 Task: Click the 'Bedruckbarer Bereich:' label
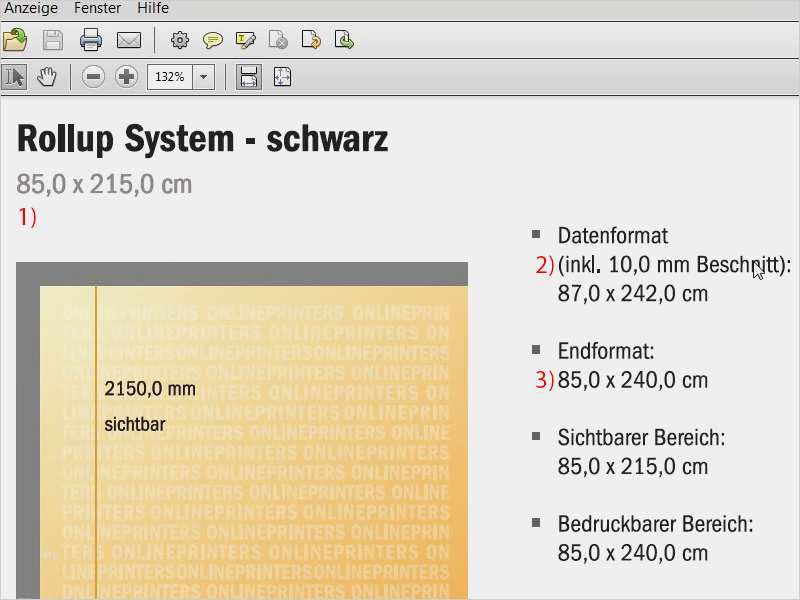pos(656,524)
